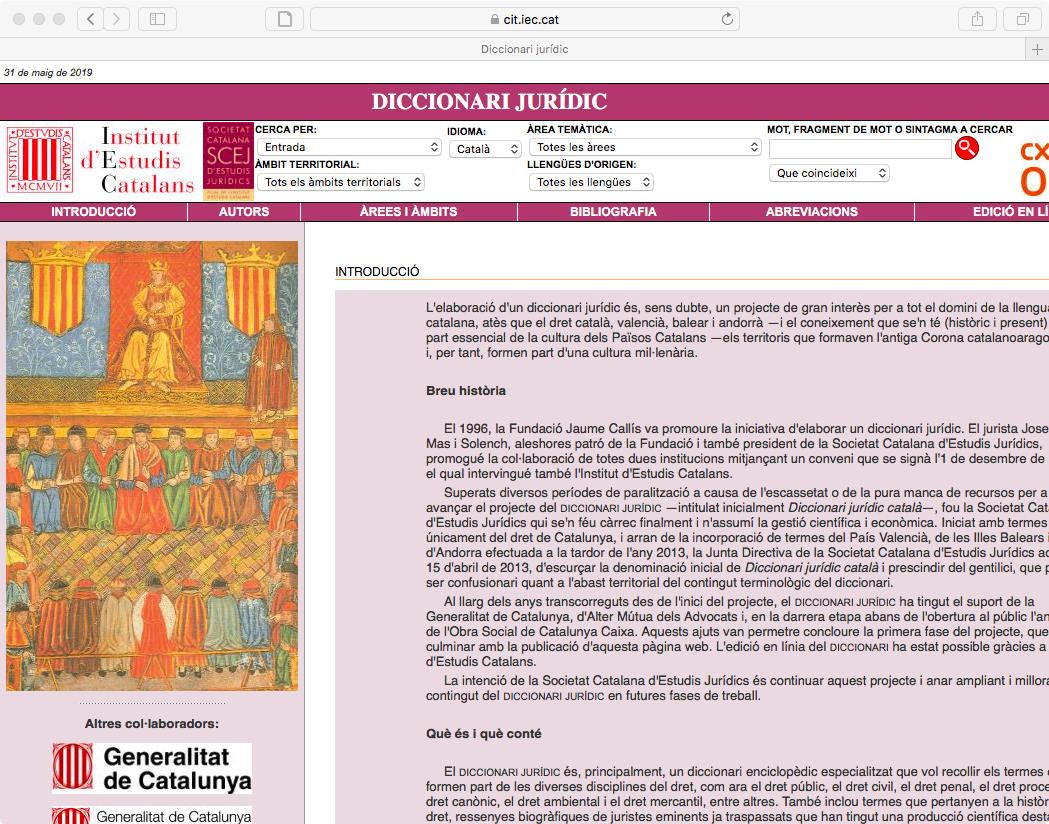Click the red magnifier search button
This screenshot has height=824, width=1049.
pos(967,148)
